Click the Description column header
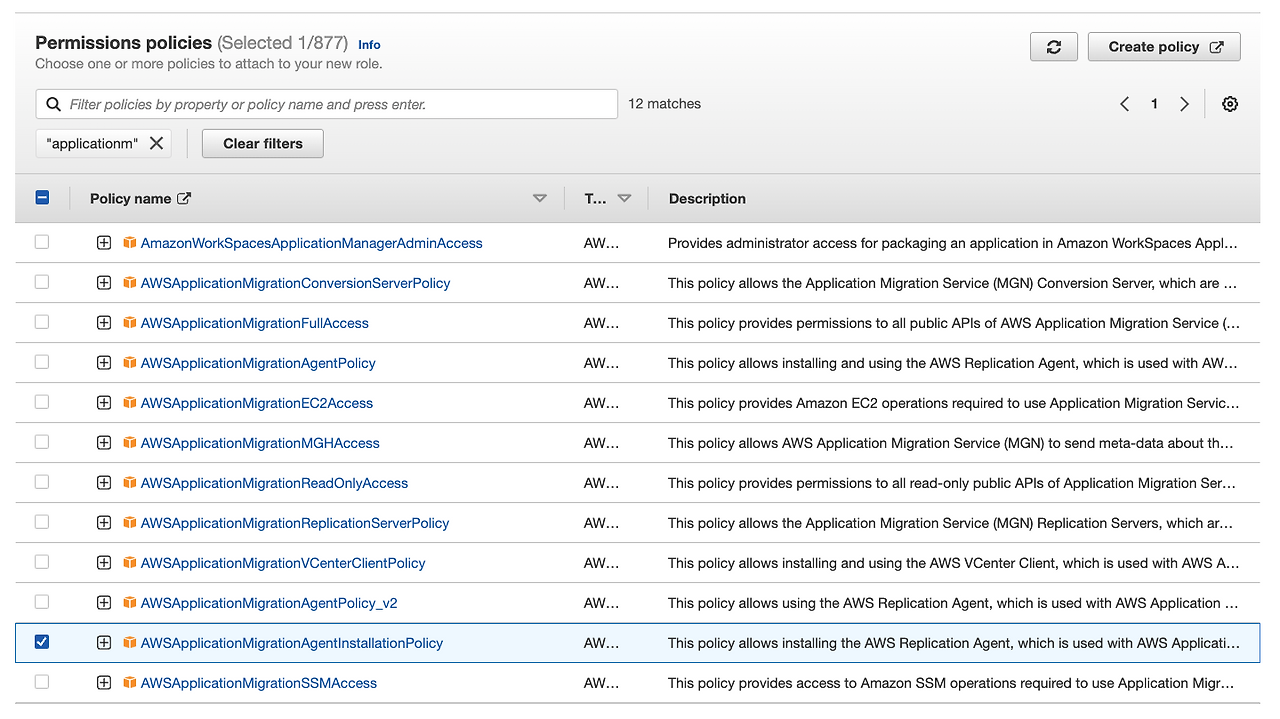Image resolution: width=1280 pixels, height=719 pixels. click(x=707, y=198)
